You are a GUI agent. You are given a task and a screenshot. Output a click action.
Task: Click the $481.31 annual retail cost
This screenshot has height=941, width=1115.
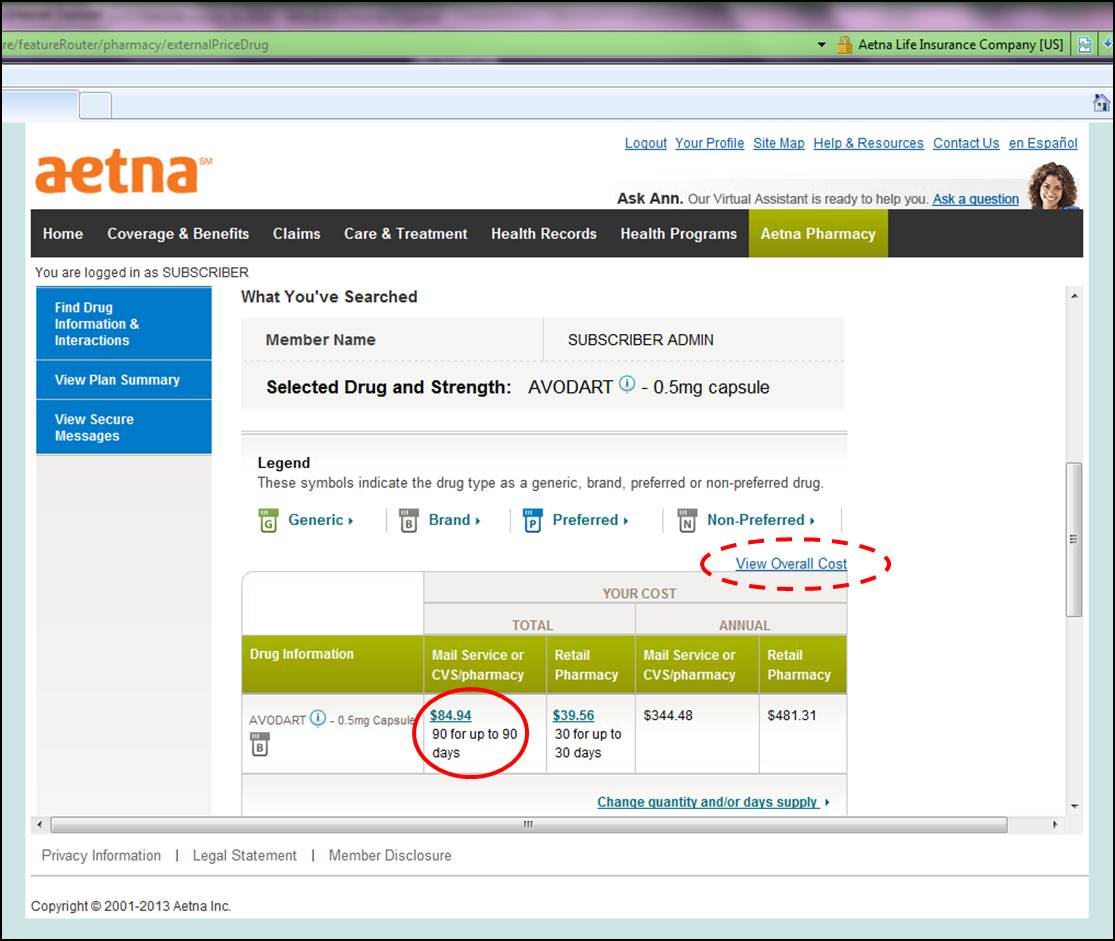(x=791, y=715)
